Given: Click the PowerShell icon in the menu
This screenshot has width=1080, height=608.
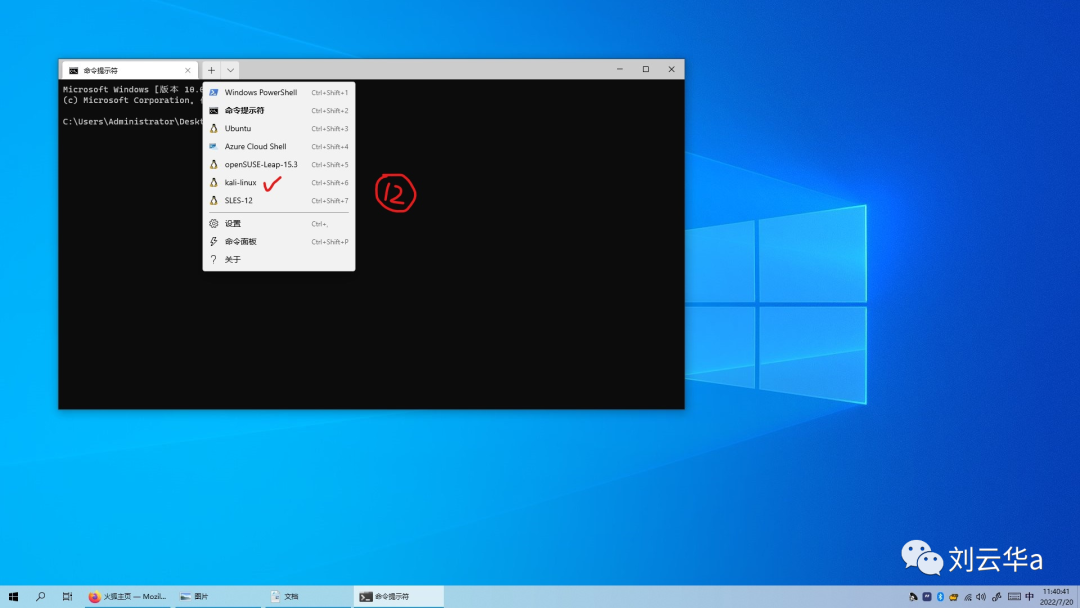Looking at the screenshot, I should coord(214,92).
